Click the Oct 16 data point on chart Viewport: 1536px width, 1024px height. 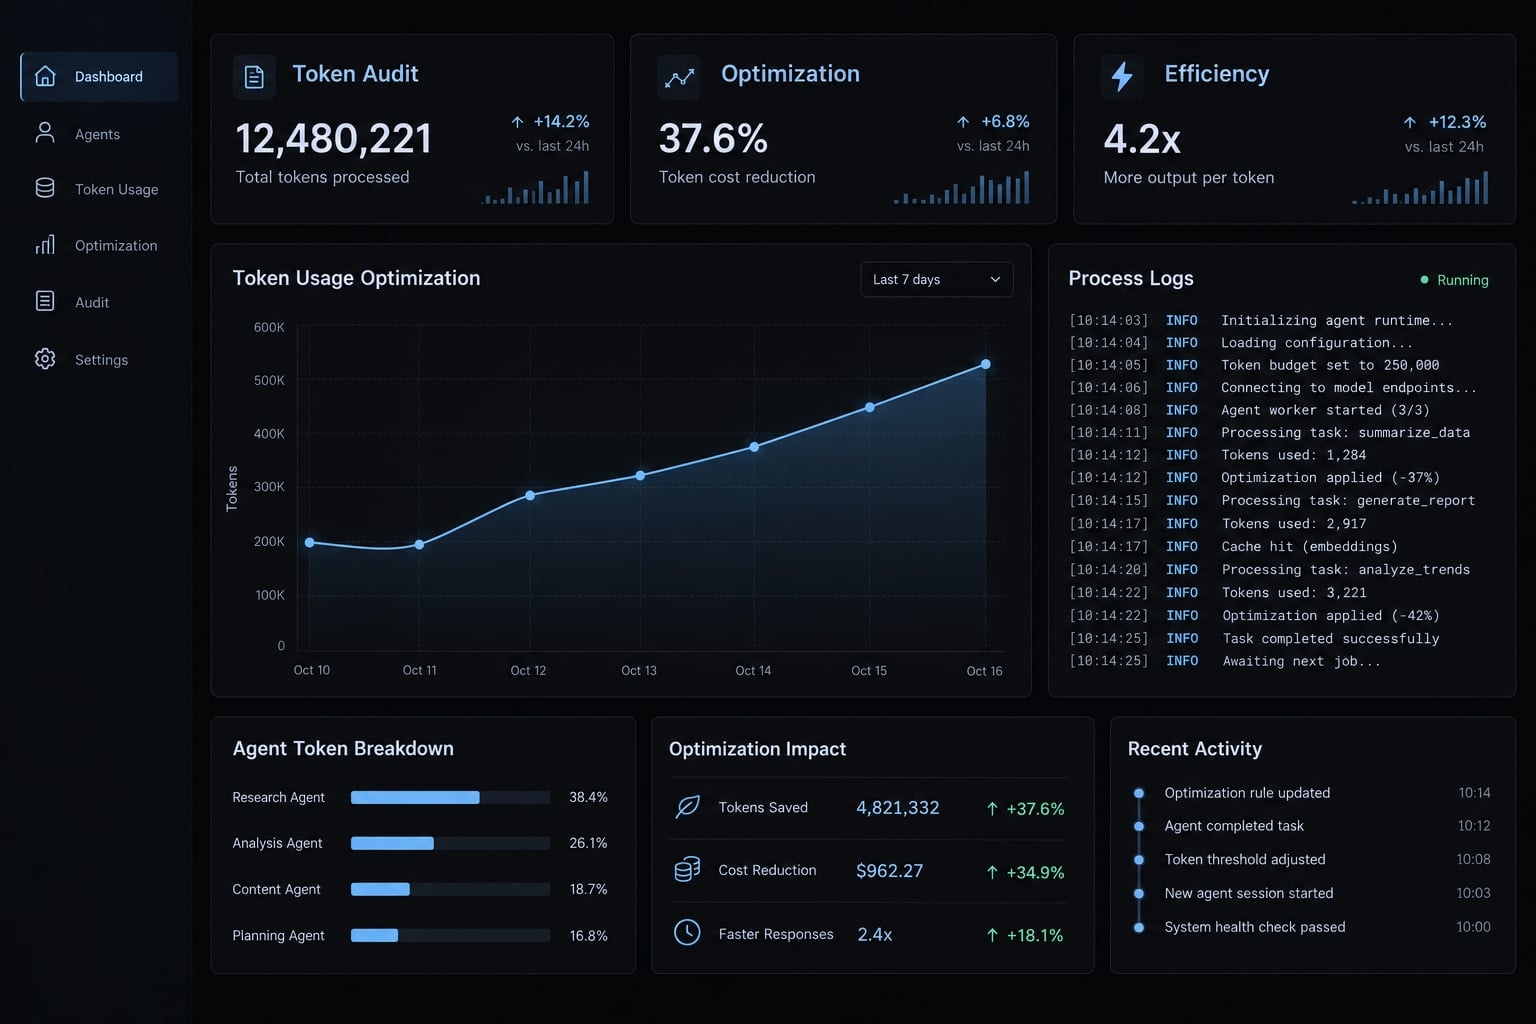(x=986, y=364)
